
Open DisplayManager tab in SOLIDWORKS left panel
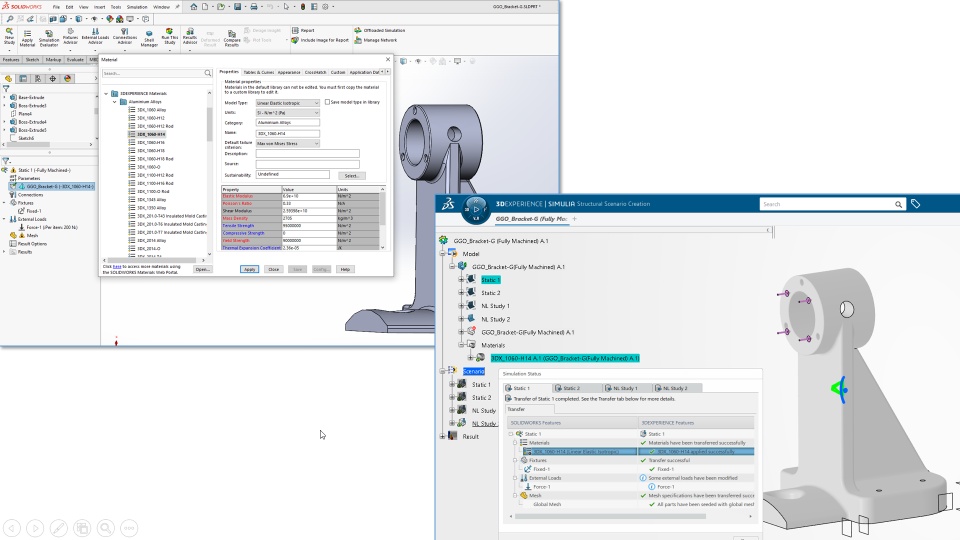67,78
